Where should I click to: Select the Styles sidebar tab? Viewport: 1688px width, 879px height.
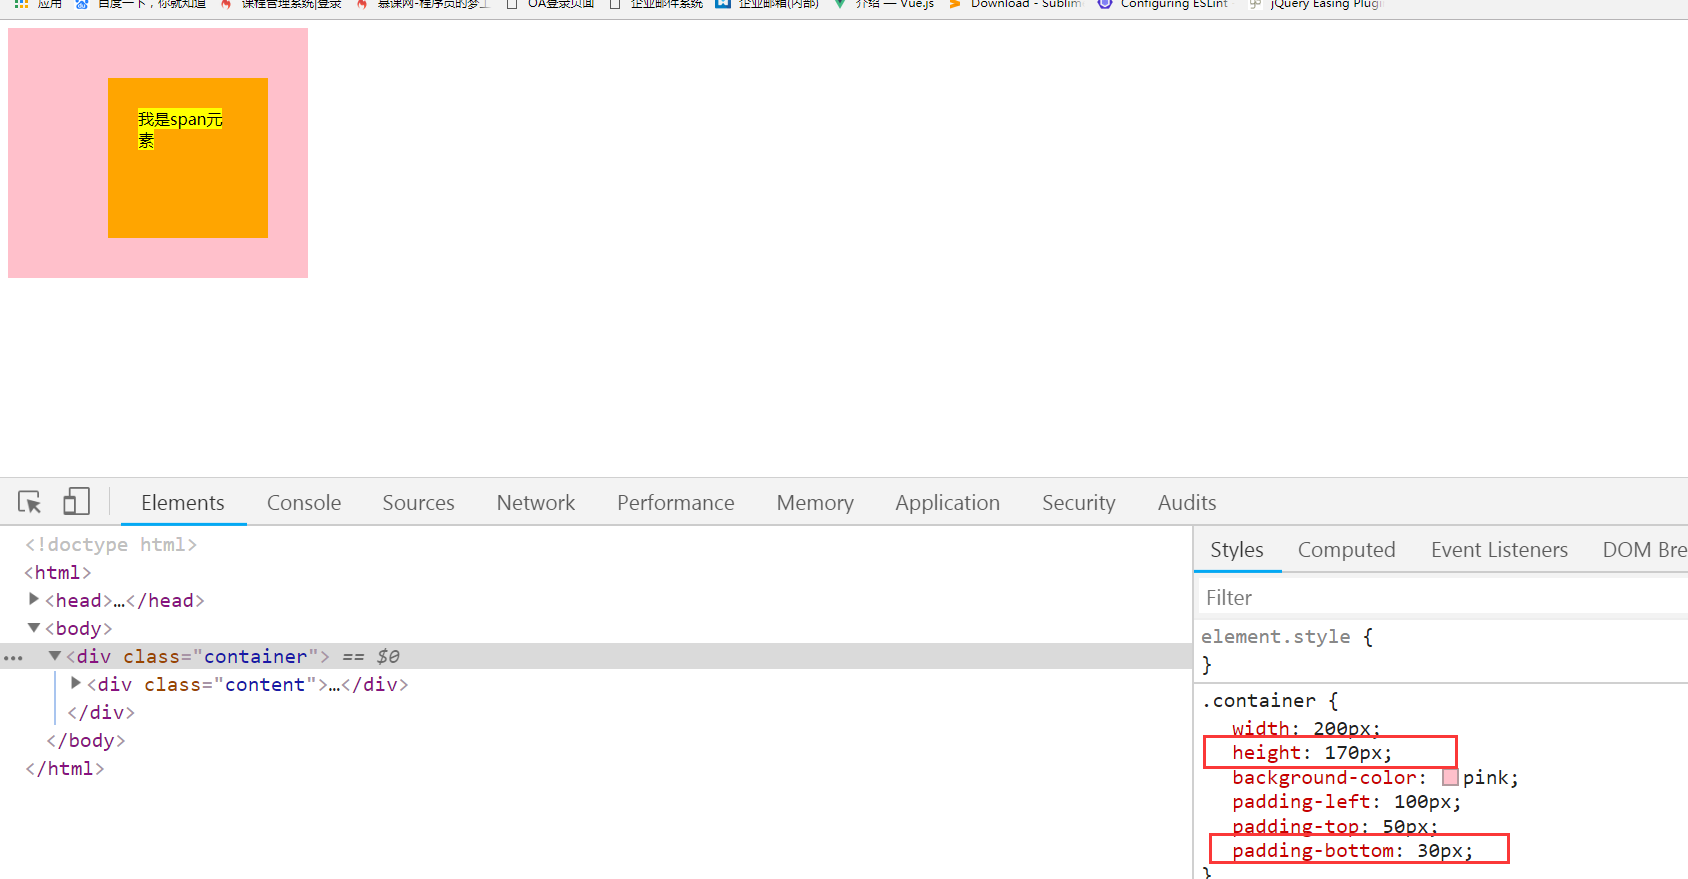click(1237, 549)
